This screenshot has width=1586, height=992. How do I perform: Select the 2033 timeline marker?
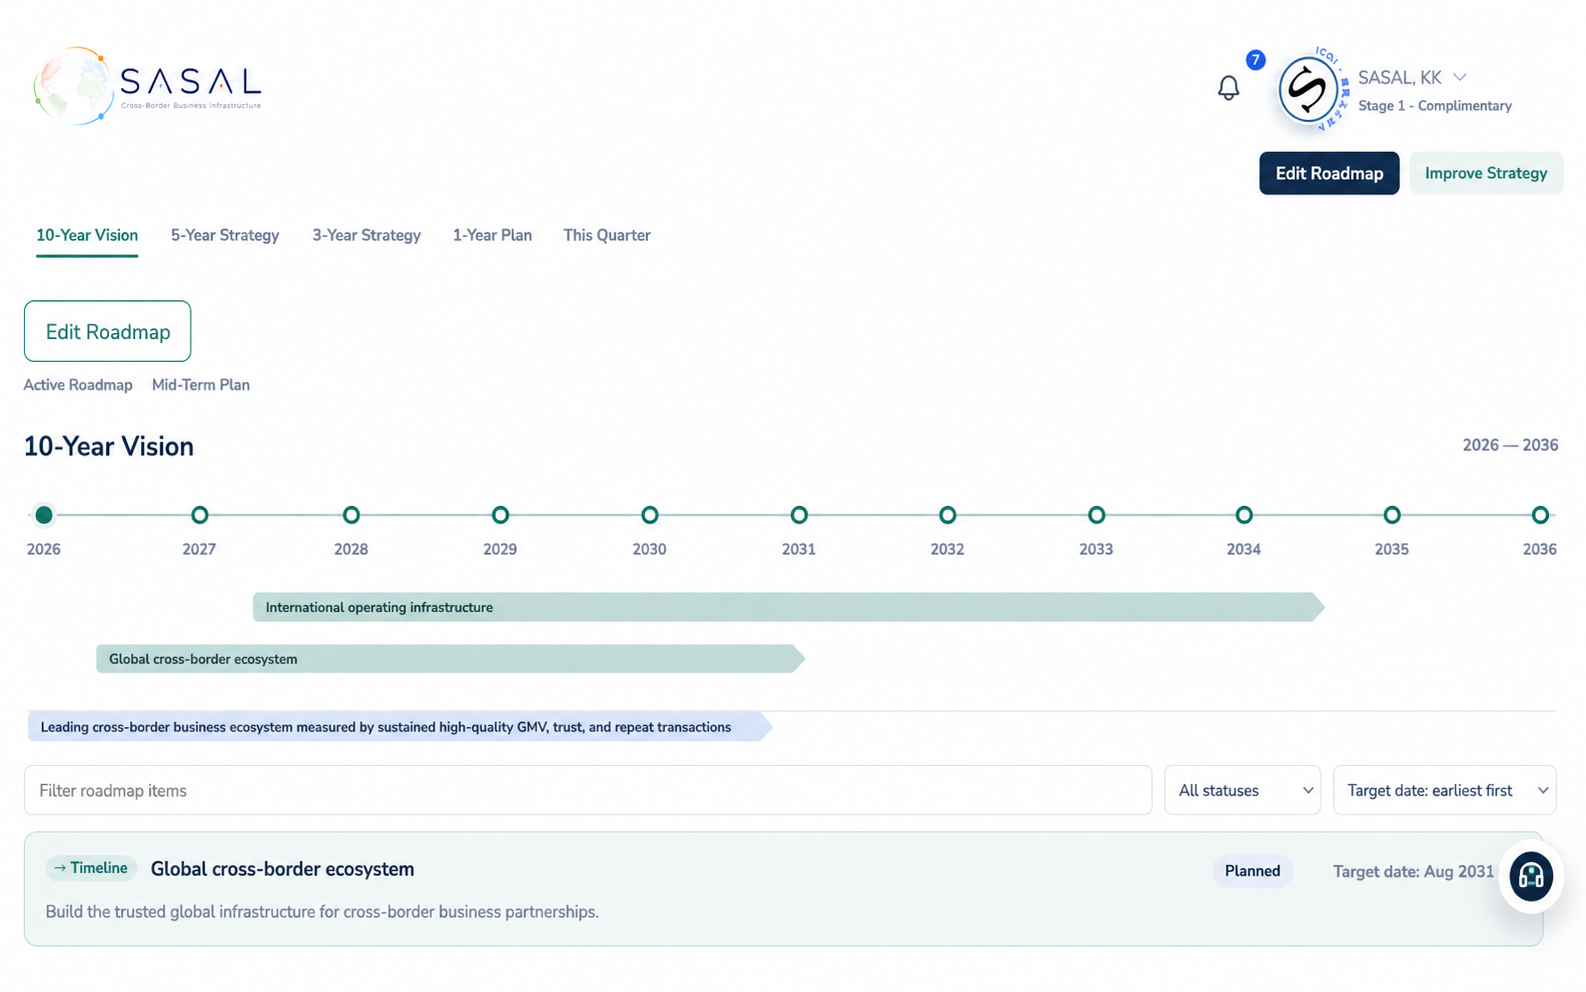pyautogui.click(x=1097, y=515)
